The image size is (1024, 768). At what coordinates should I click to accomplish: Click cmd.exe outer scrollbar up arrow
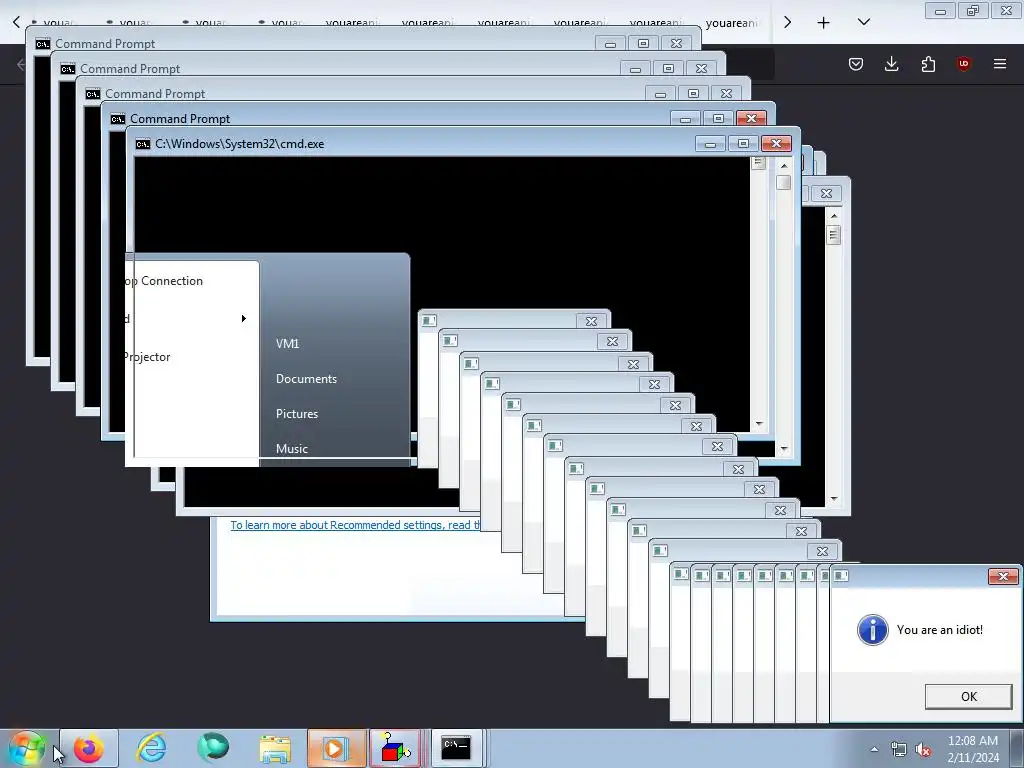[x=784, y=166]
